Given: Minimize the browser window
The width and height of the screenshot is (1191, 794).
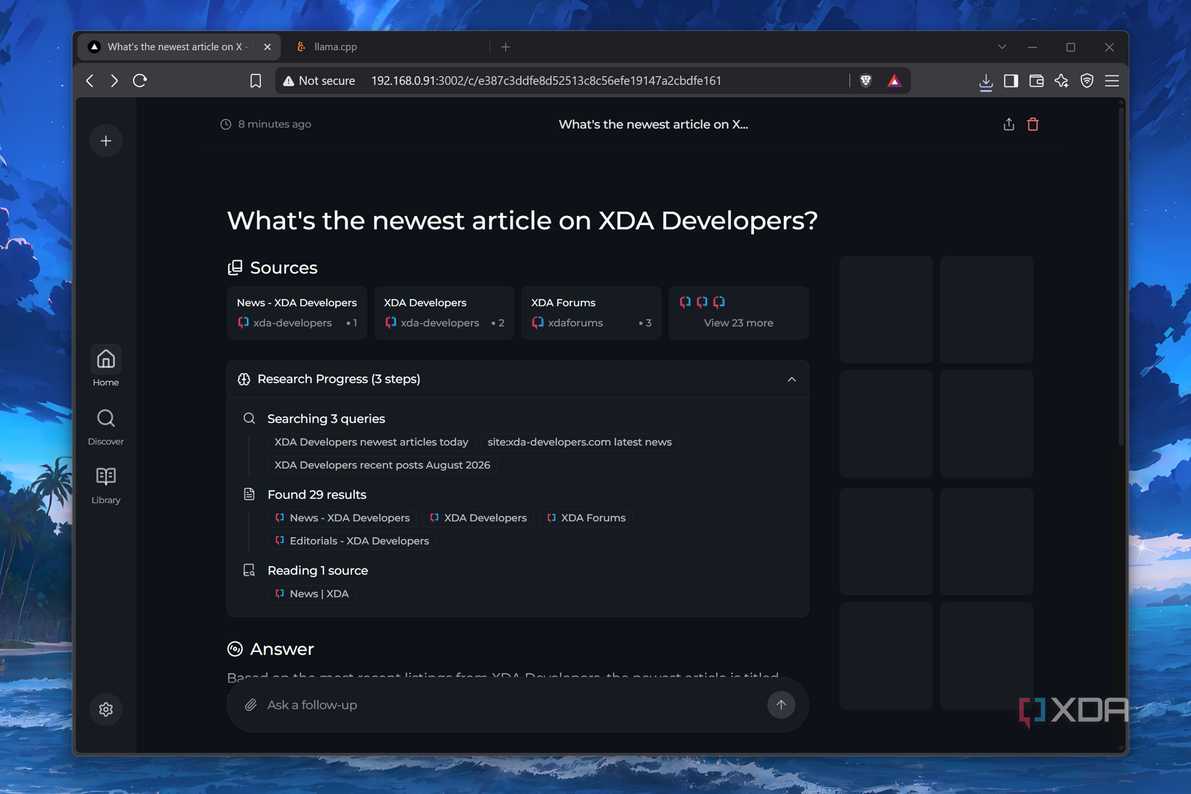Looking at the screenshot, I should (x=1032, y=47).
